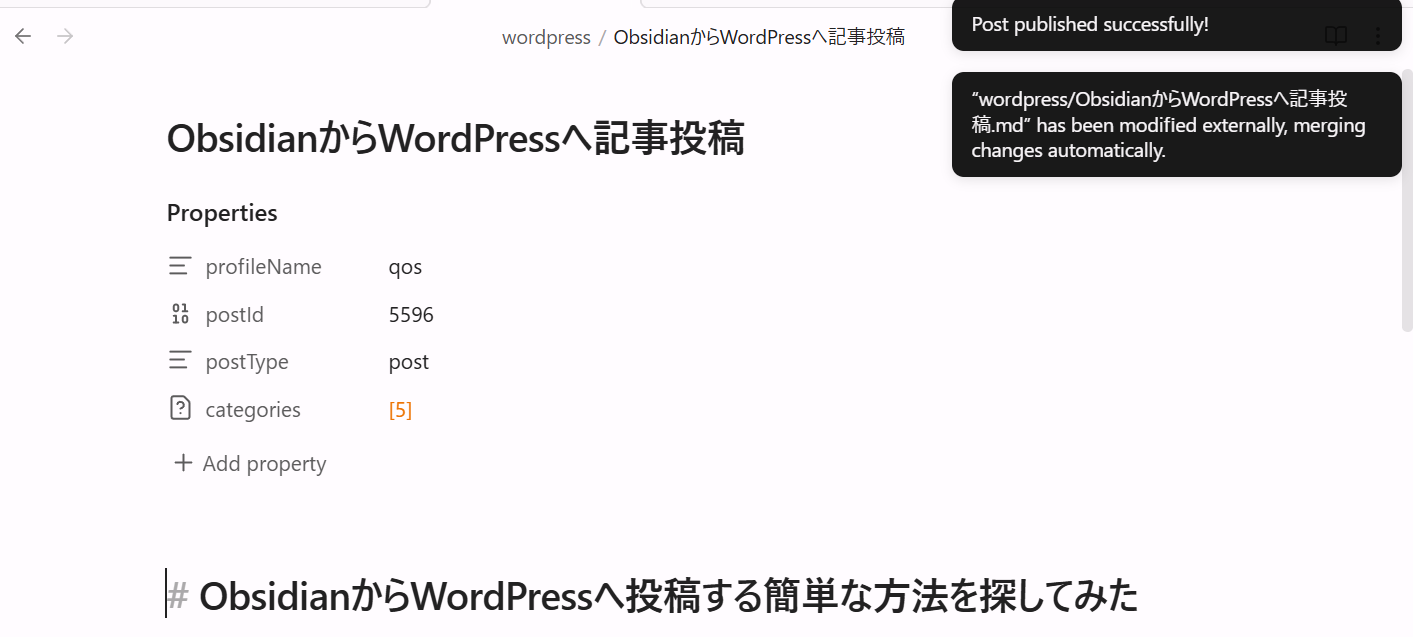Dismiss the 'modified externally' merge notification
The image size is (1413, 637).
1175,125
